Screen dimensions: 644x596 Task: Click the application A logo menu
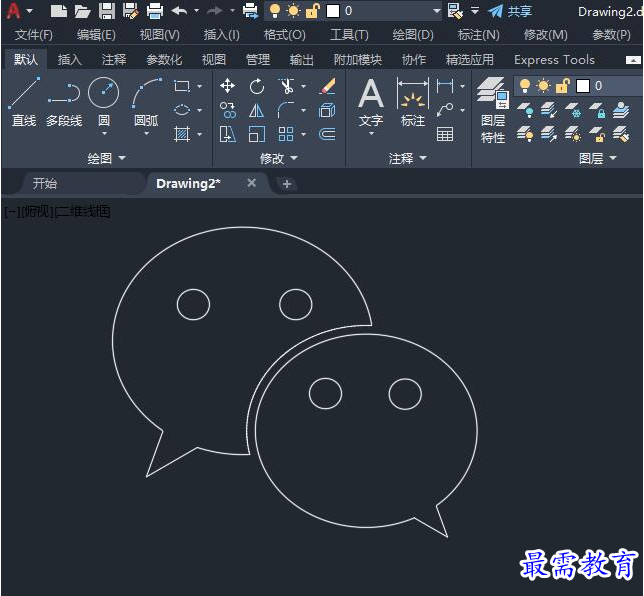click(14, 11)
